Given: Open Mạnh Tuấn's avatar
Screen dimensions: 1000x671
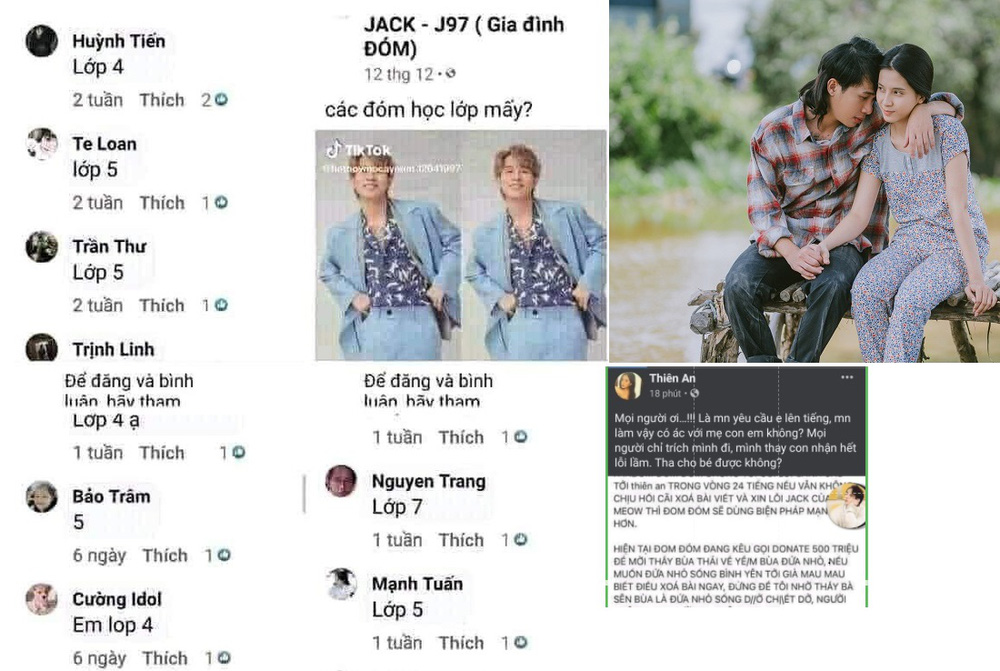Looking at the screenshot, I should tap(341, 584).
